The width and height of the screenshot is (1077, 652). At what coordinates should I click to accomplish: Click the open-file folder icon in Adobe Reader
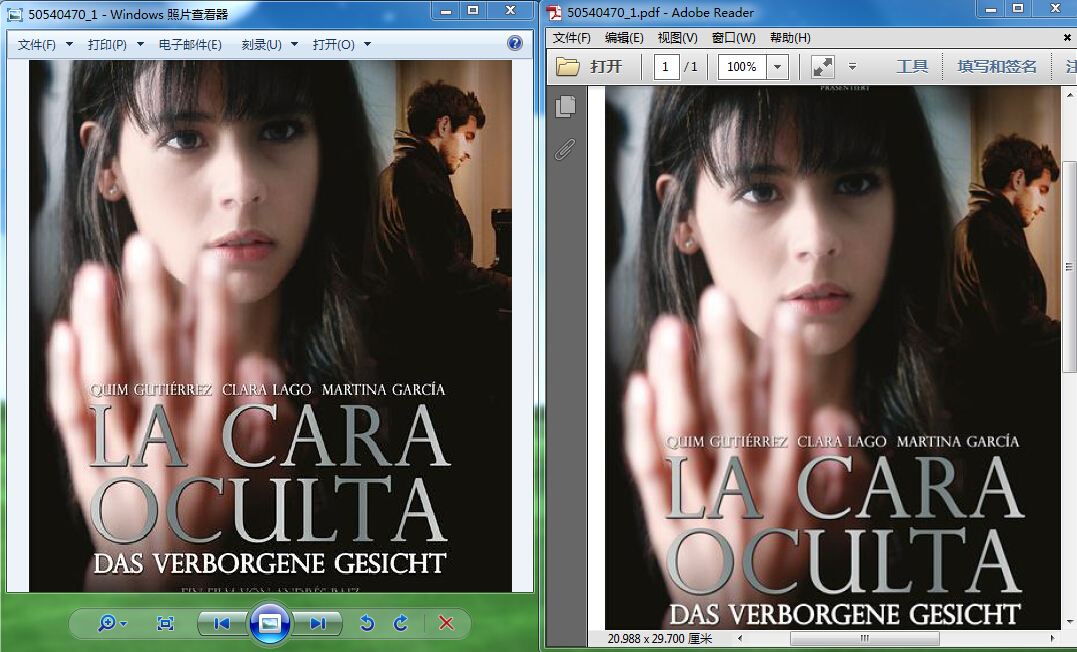(567, 67)
